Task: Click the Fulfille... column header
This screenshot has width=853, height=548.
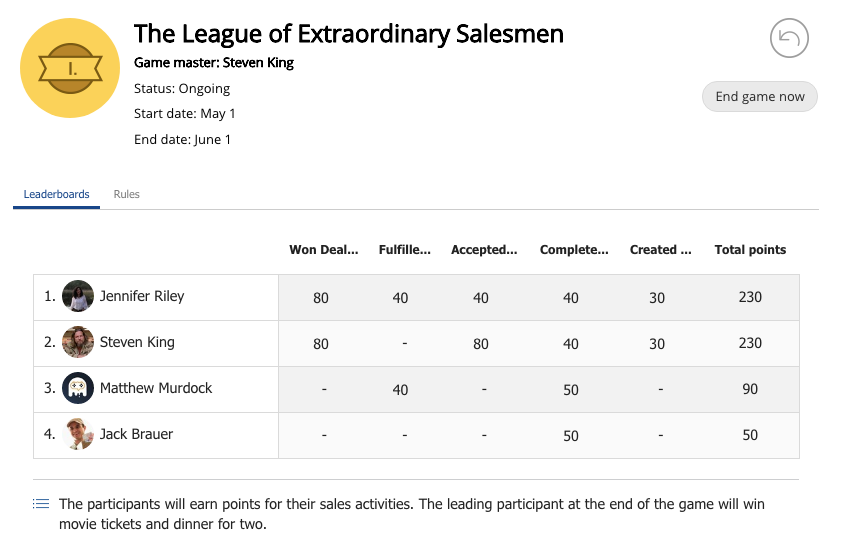Action: click(x=405, y=250)
